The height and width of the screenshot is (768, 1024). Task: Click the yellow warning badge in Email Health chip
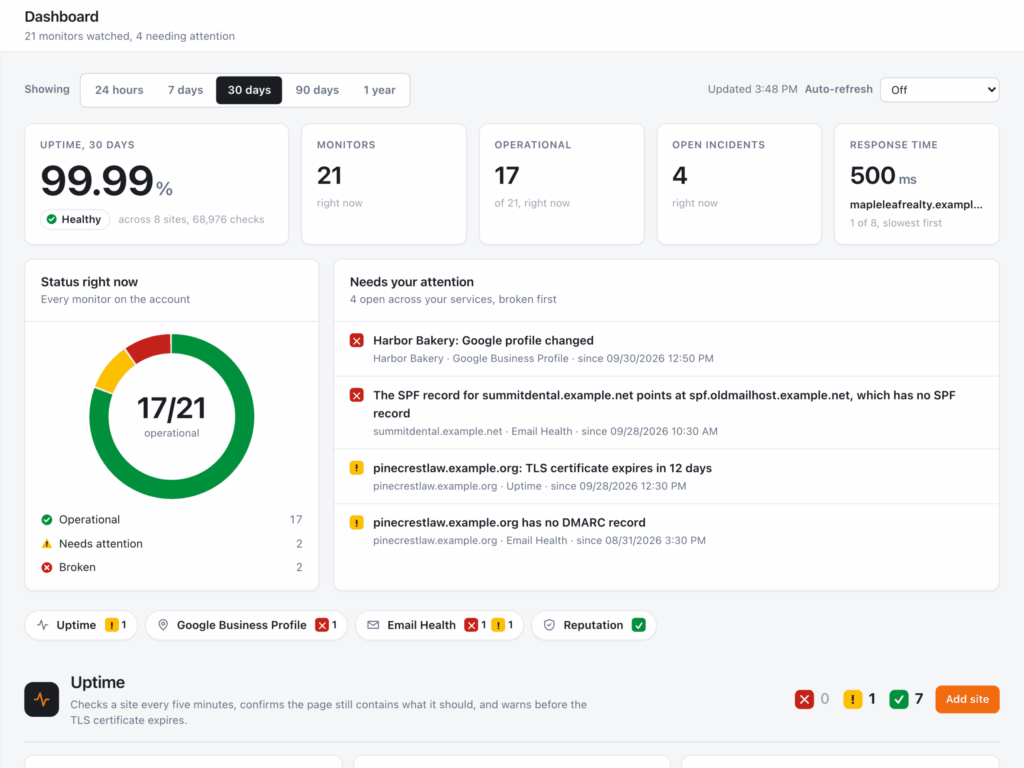click(x=498, y=625)
